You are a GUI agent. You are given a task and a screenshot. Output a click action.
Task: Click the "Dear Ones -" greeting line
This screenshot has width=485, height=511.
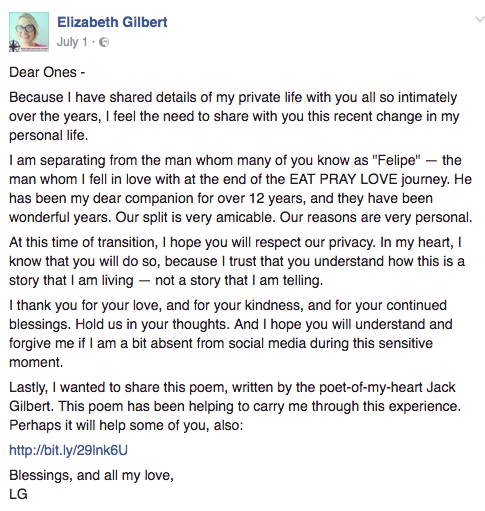[47, 72]
